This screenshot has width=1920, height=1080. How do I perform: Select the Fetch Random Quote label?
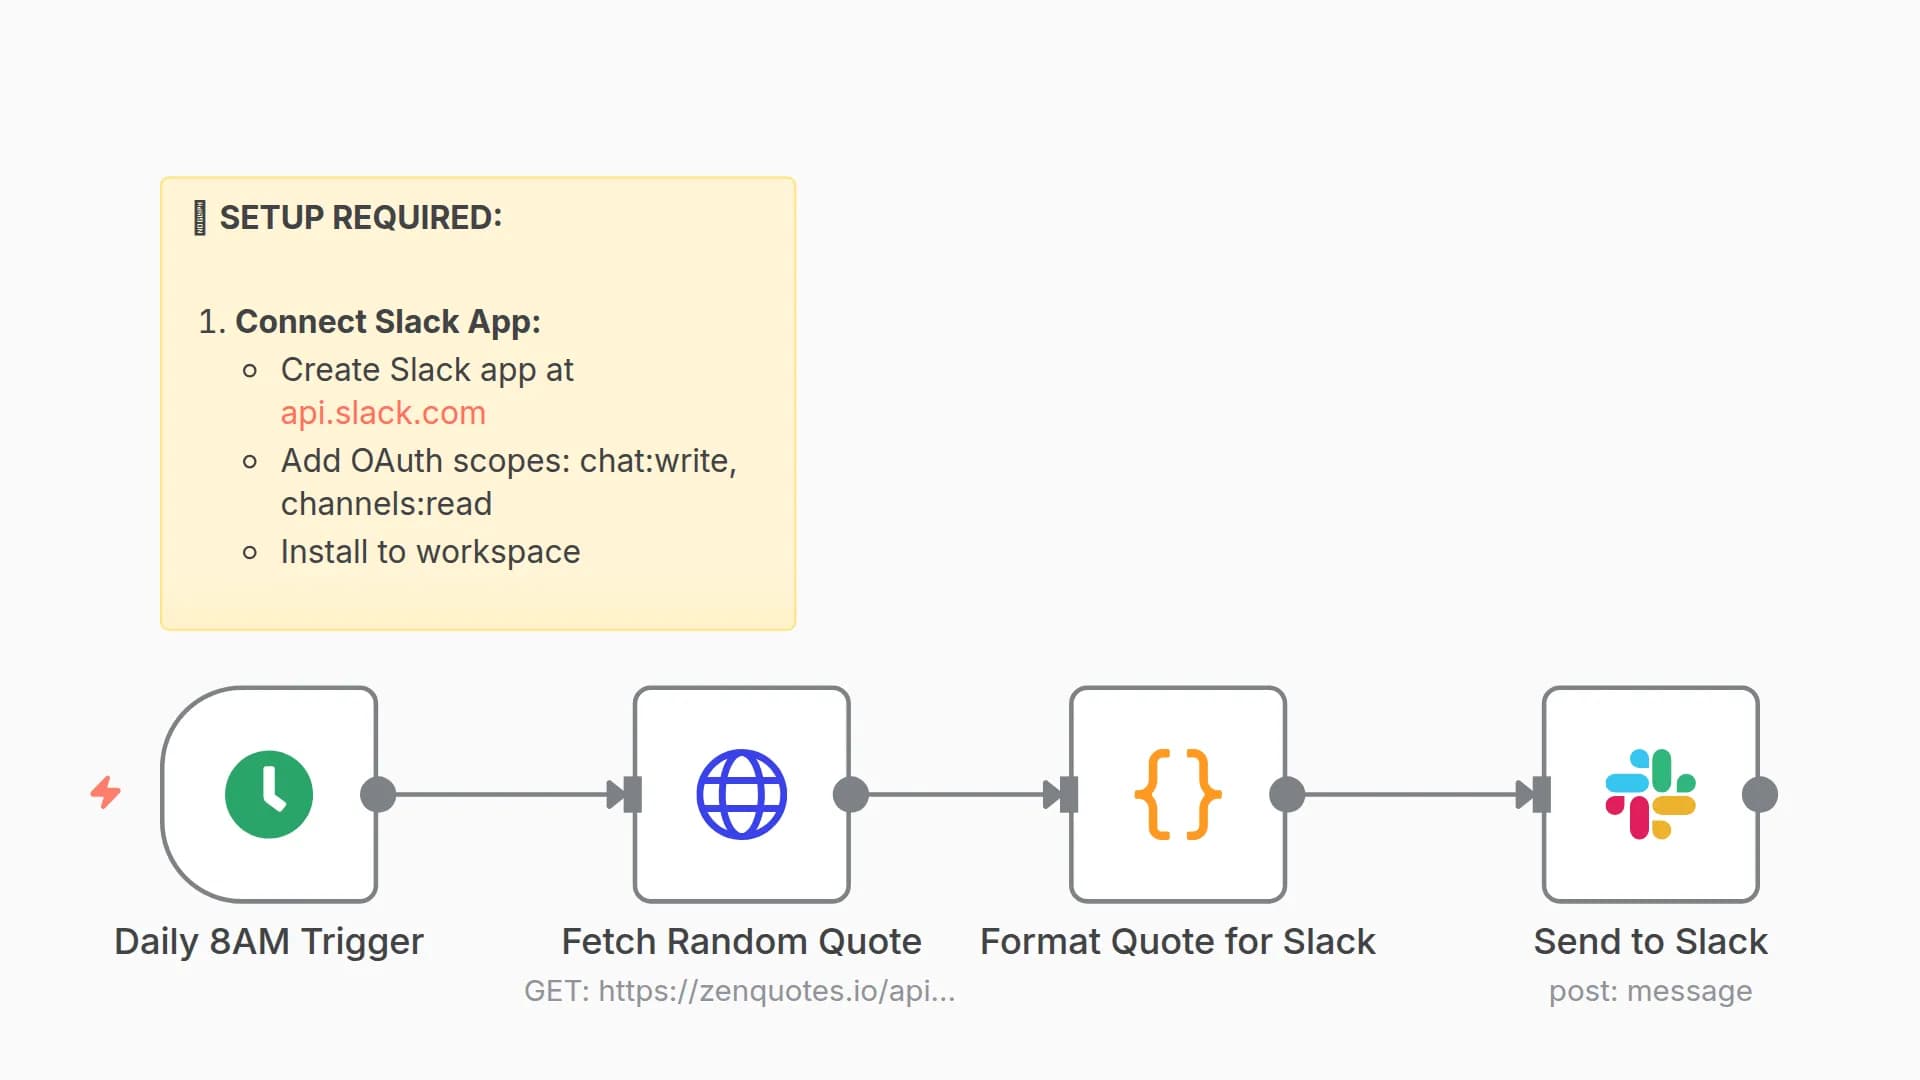(741, 941)
